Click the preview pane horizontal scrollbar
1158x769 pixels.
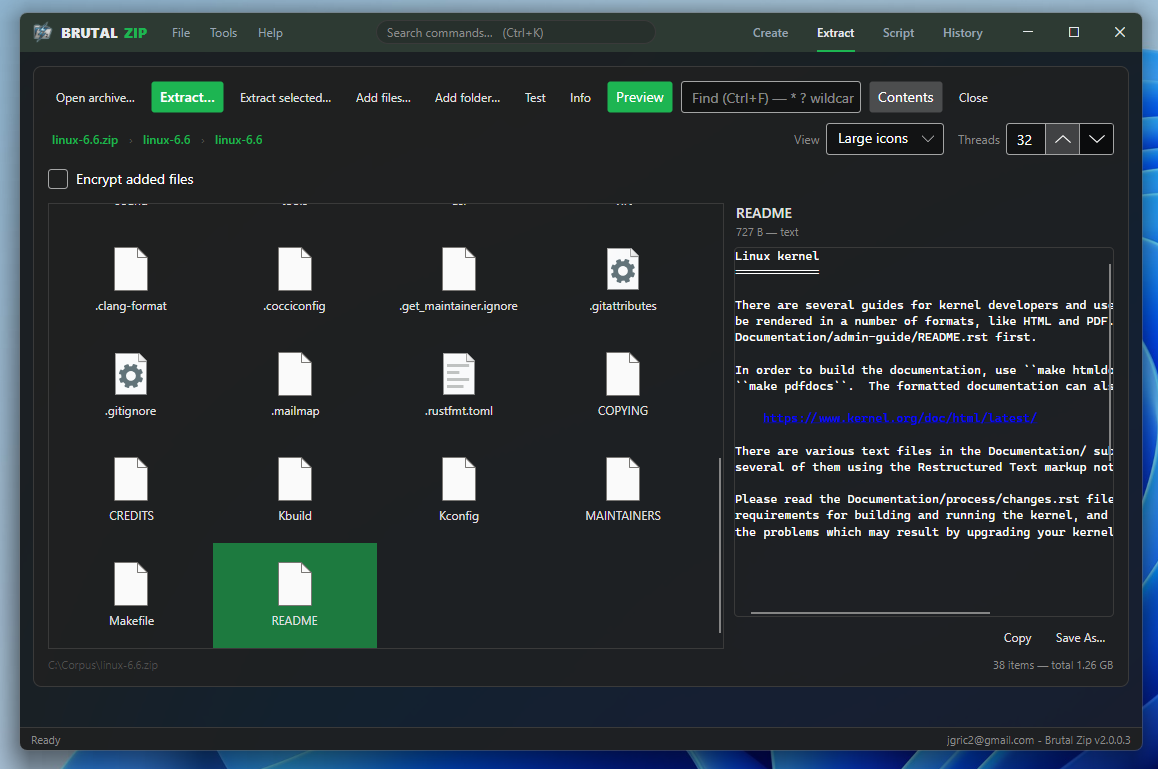point(870,612)
